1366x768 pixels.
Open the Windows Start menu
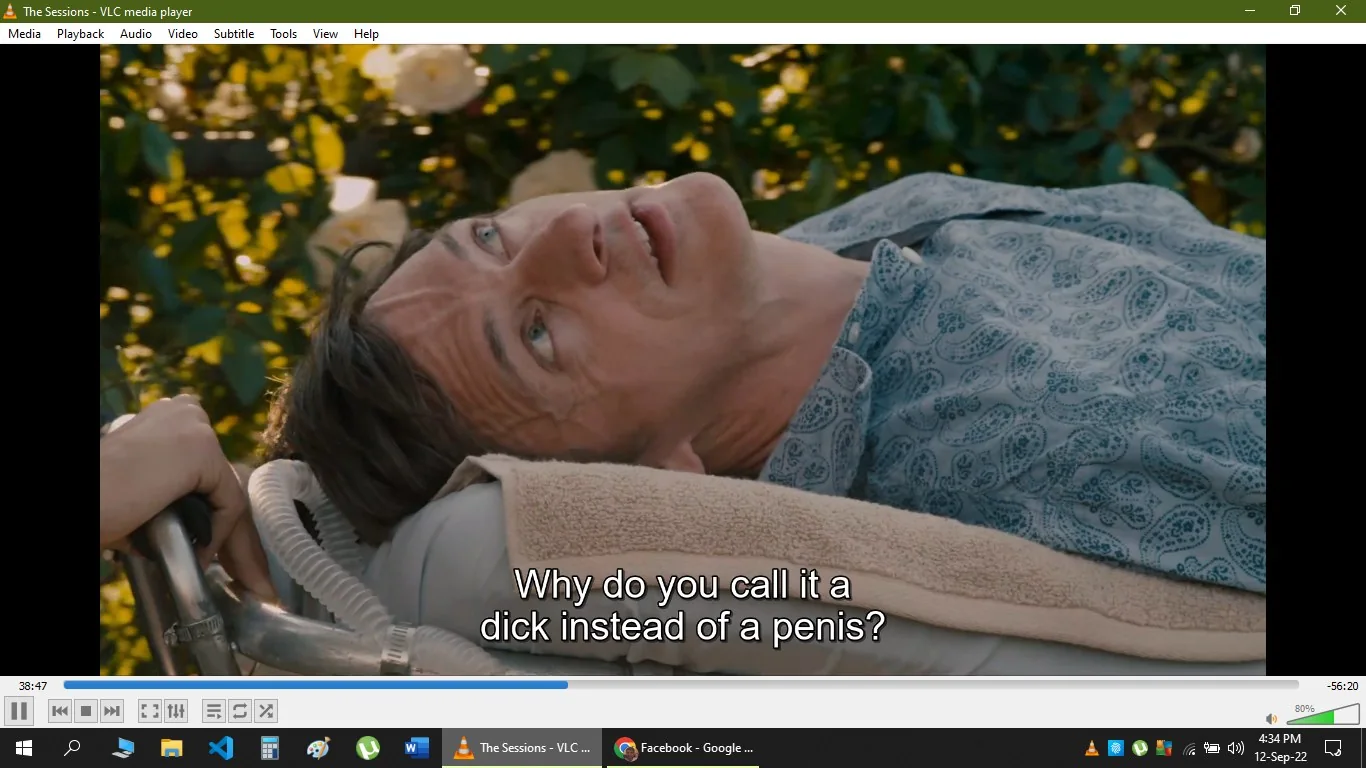tap(24, 748)
